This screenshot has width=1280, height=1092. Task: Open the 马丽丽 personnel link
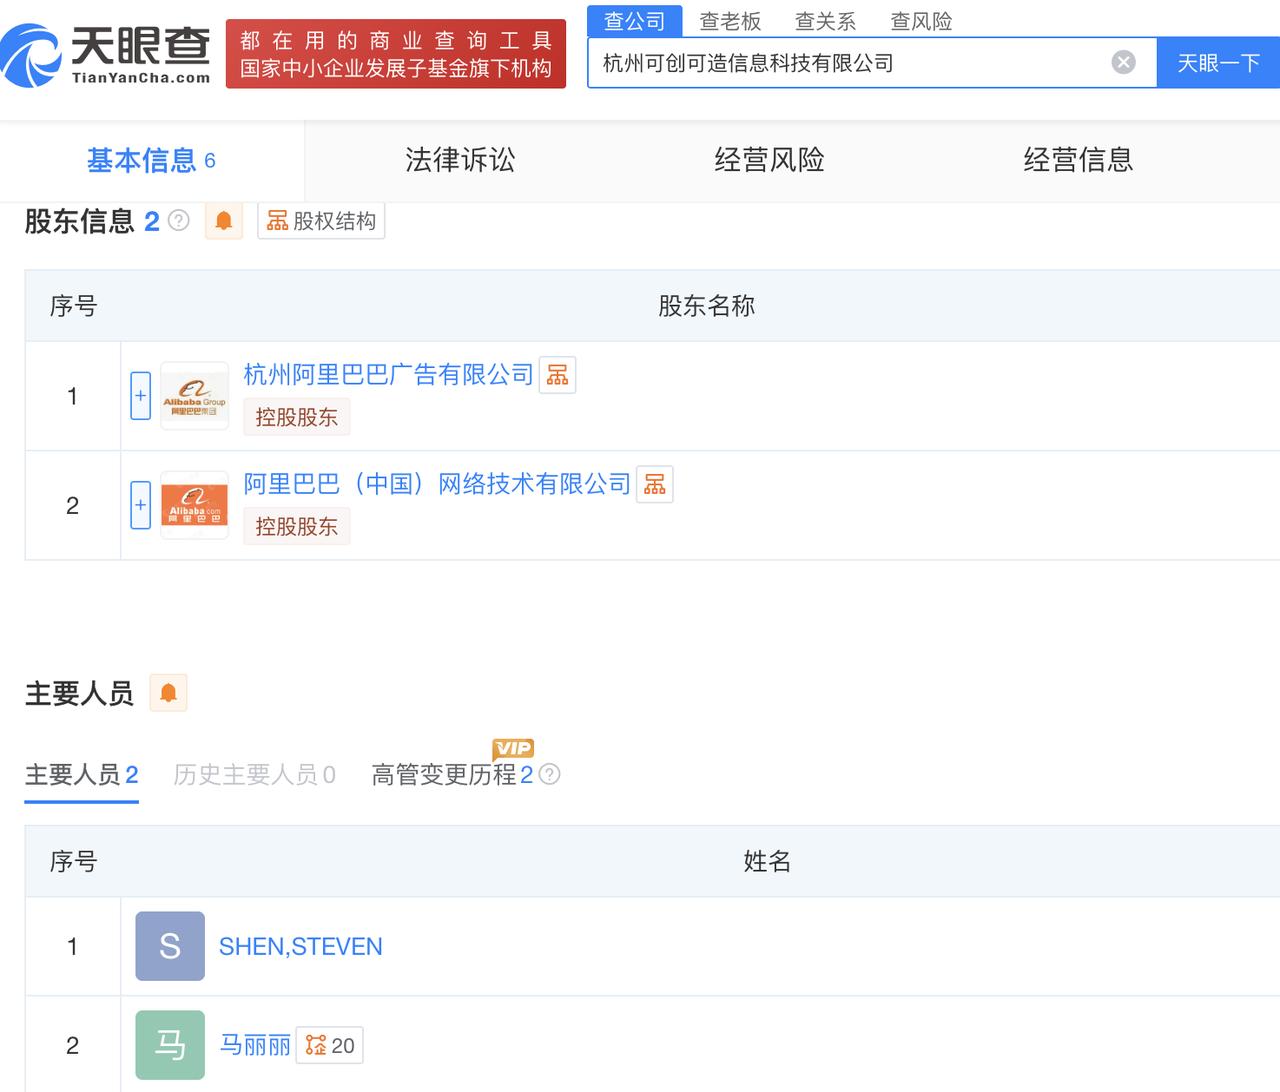pos(255,1044)
